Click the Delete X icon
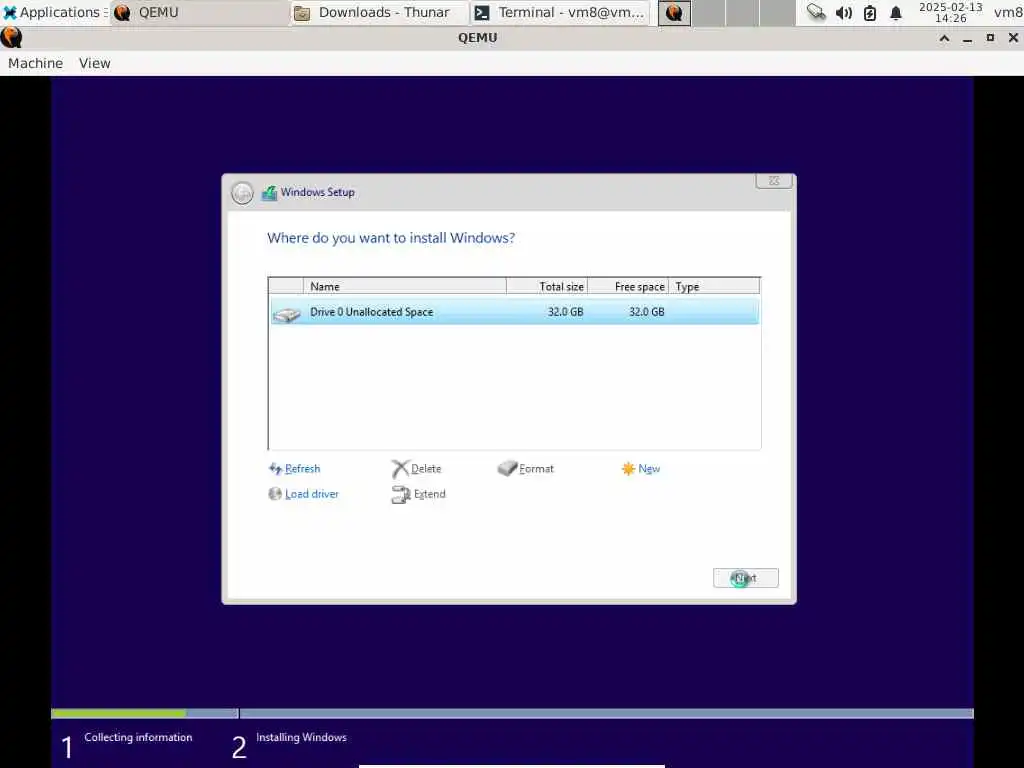 400,469
